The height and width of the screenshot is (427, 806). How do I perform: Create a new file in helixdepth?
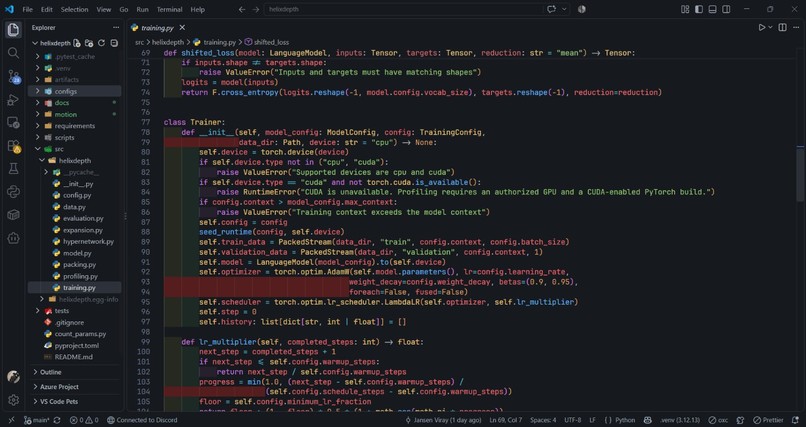(77, 43)
